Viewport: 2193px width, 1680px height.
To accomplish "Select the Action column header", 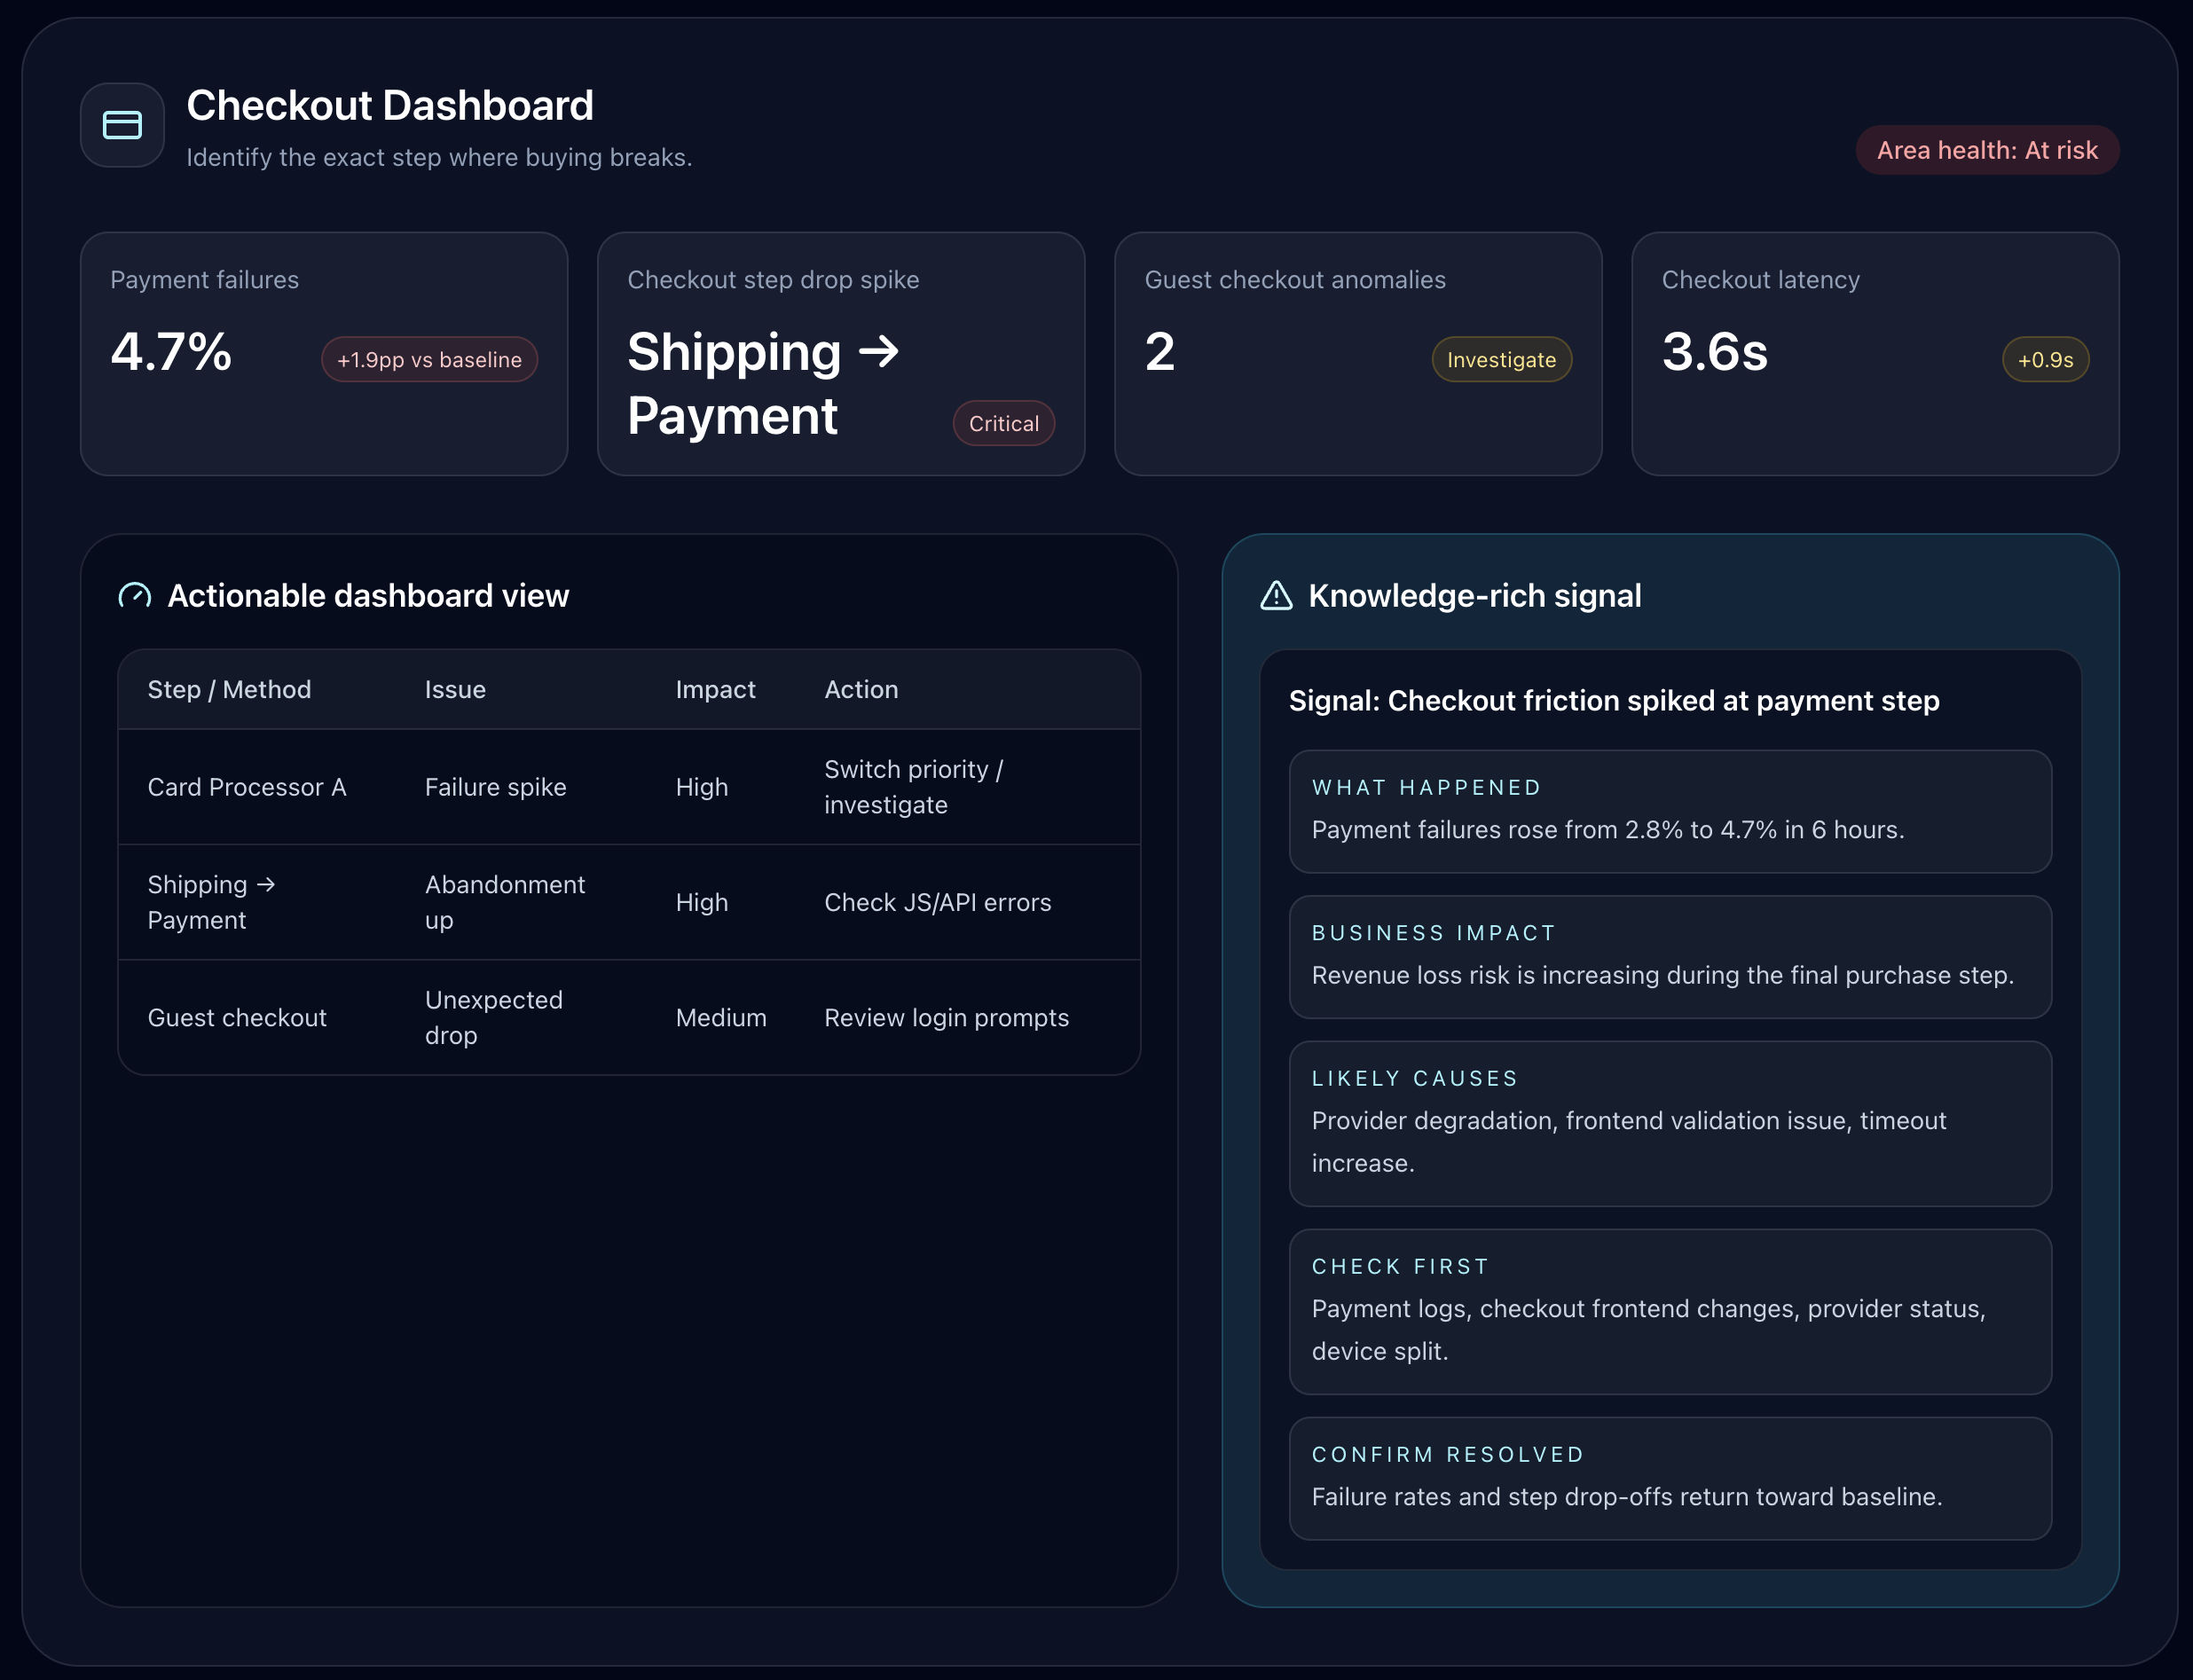I will point(861,690).
